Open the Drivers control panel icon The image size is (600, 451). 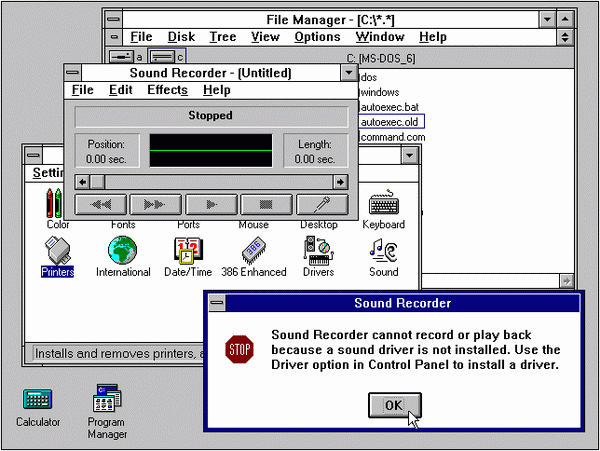319,251
